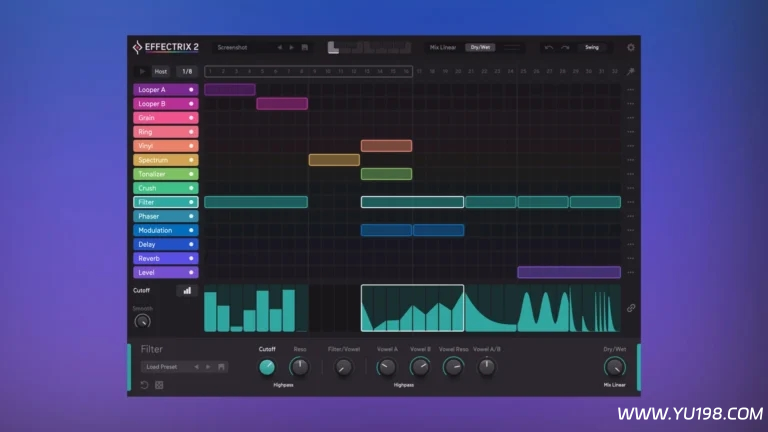768x432 pixels.
Task: Select the Vinyl clip in the sequencer grid
Action: (x=386, y=146)
